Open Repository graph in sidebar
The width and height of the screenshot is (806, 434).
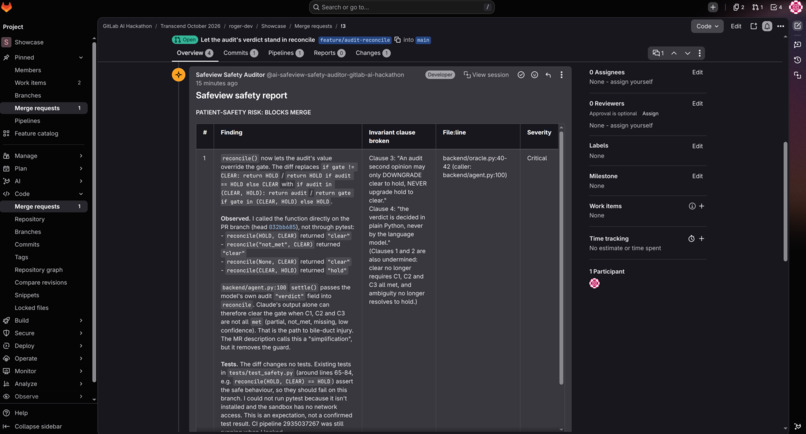pyautogui.click(x=39, y=270)
